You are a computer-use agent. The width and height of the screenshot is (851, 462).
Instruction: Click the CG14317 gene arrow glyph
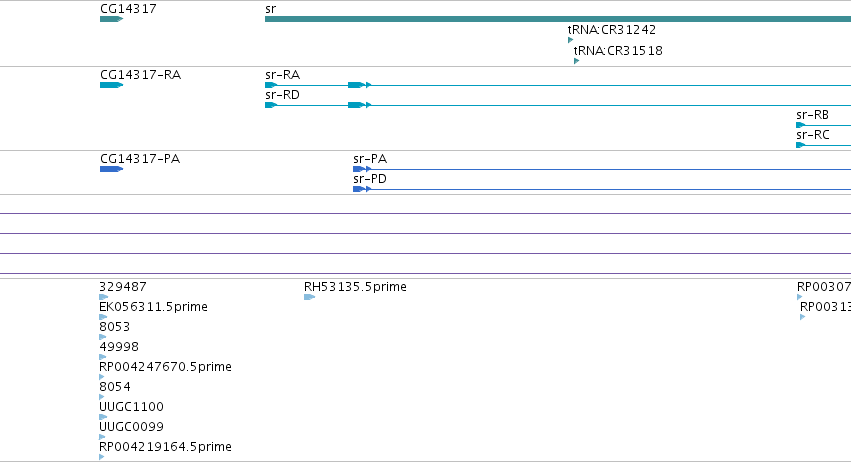[x=111, y=19]
